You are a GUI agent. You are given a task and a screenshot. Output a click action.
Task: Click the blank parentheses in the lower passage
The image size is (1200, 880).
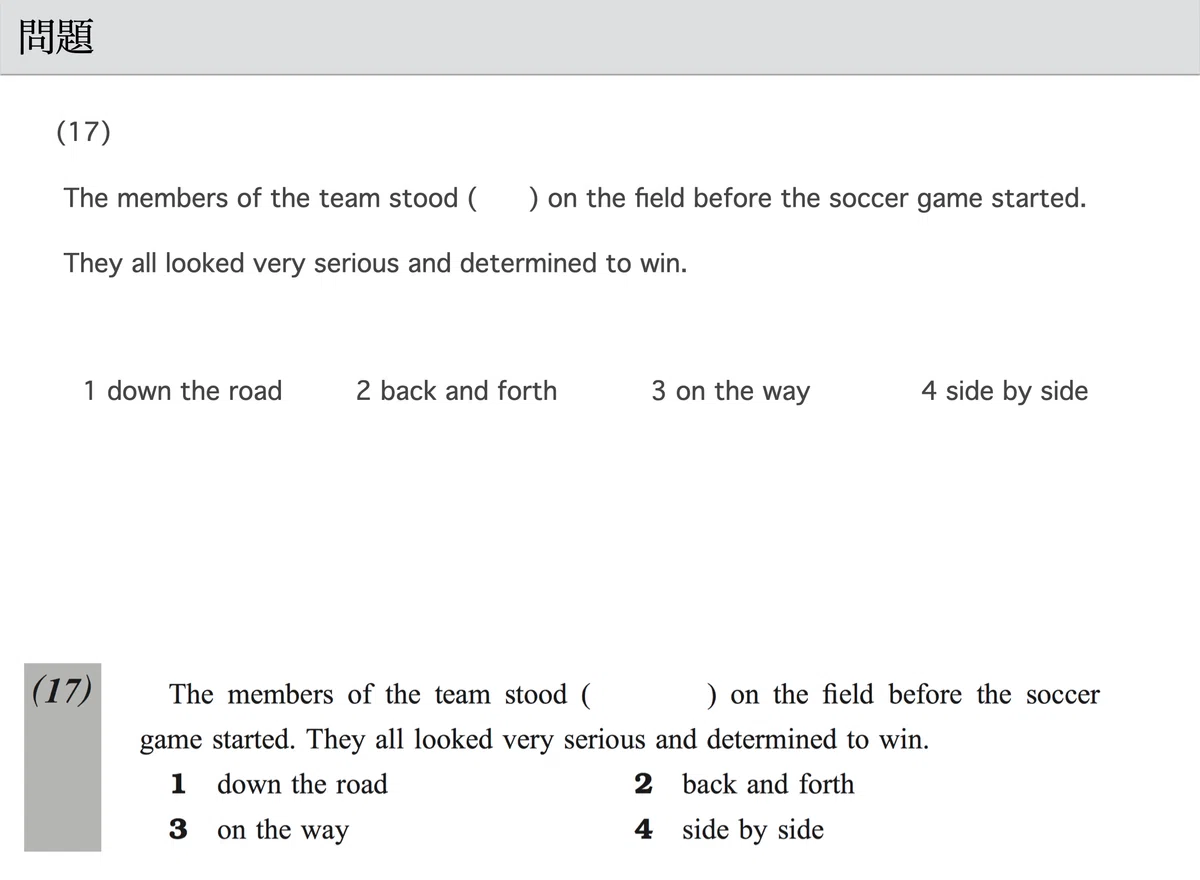[647, 694]
